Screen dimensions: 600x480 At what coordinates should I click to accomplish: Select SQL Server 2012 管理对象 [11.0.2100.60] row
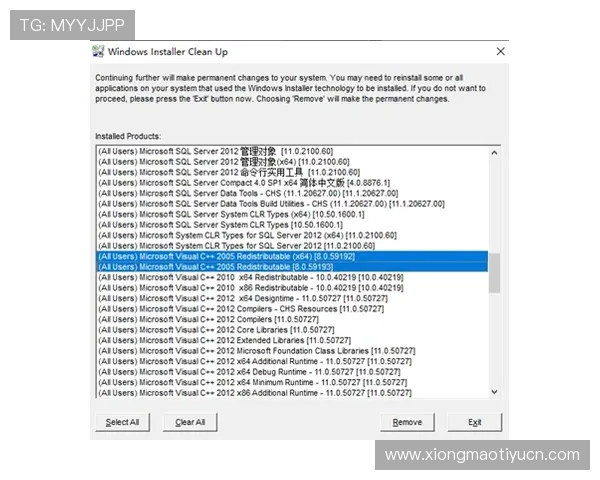pyautogui.click(x=292, y=151)
